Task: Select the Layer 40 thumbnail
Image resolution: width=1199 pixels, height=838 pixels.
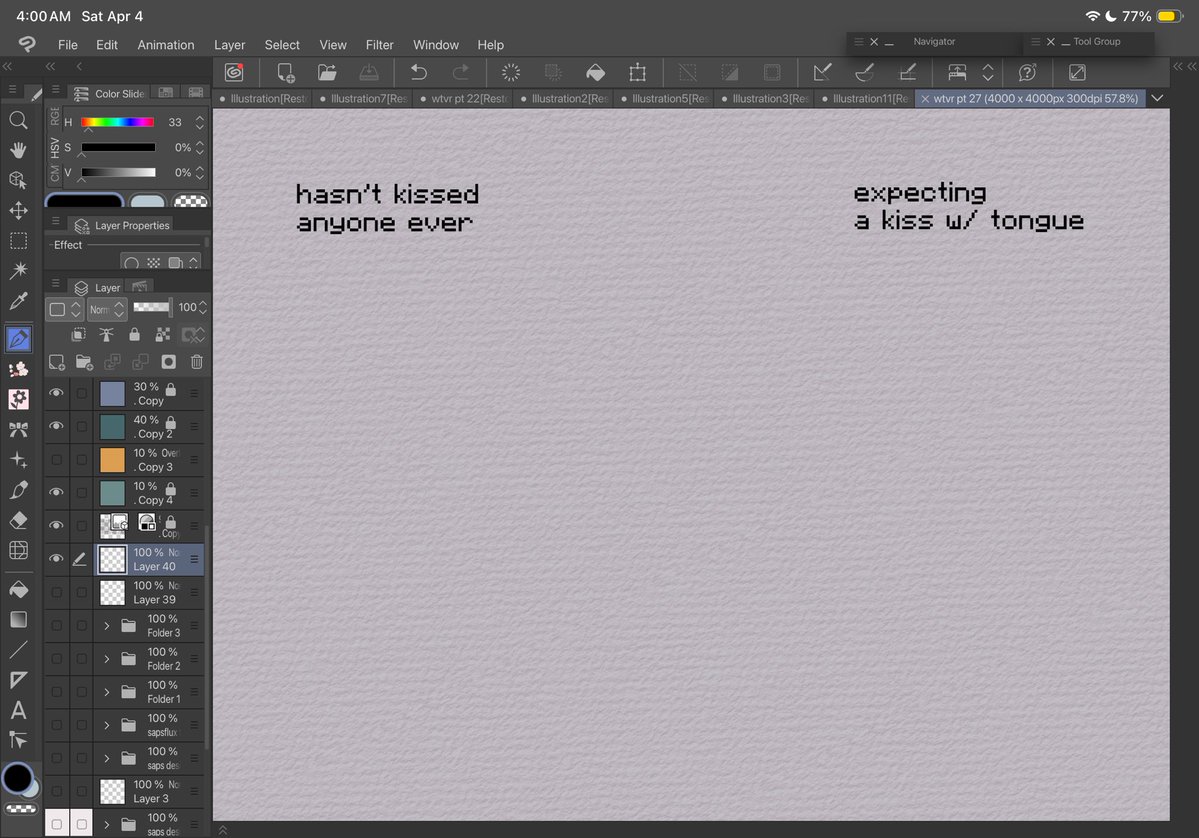Action: [x=112, y=559]
